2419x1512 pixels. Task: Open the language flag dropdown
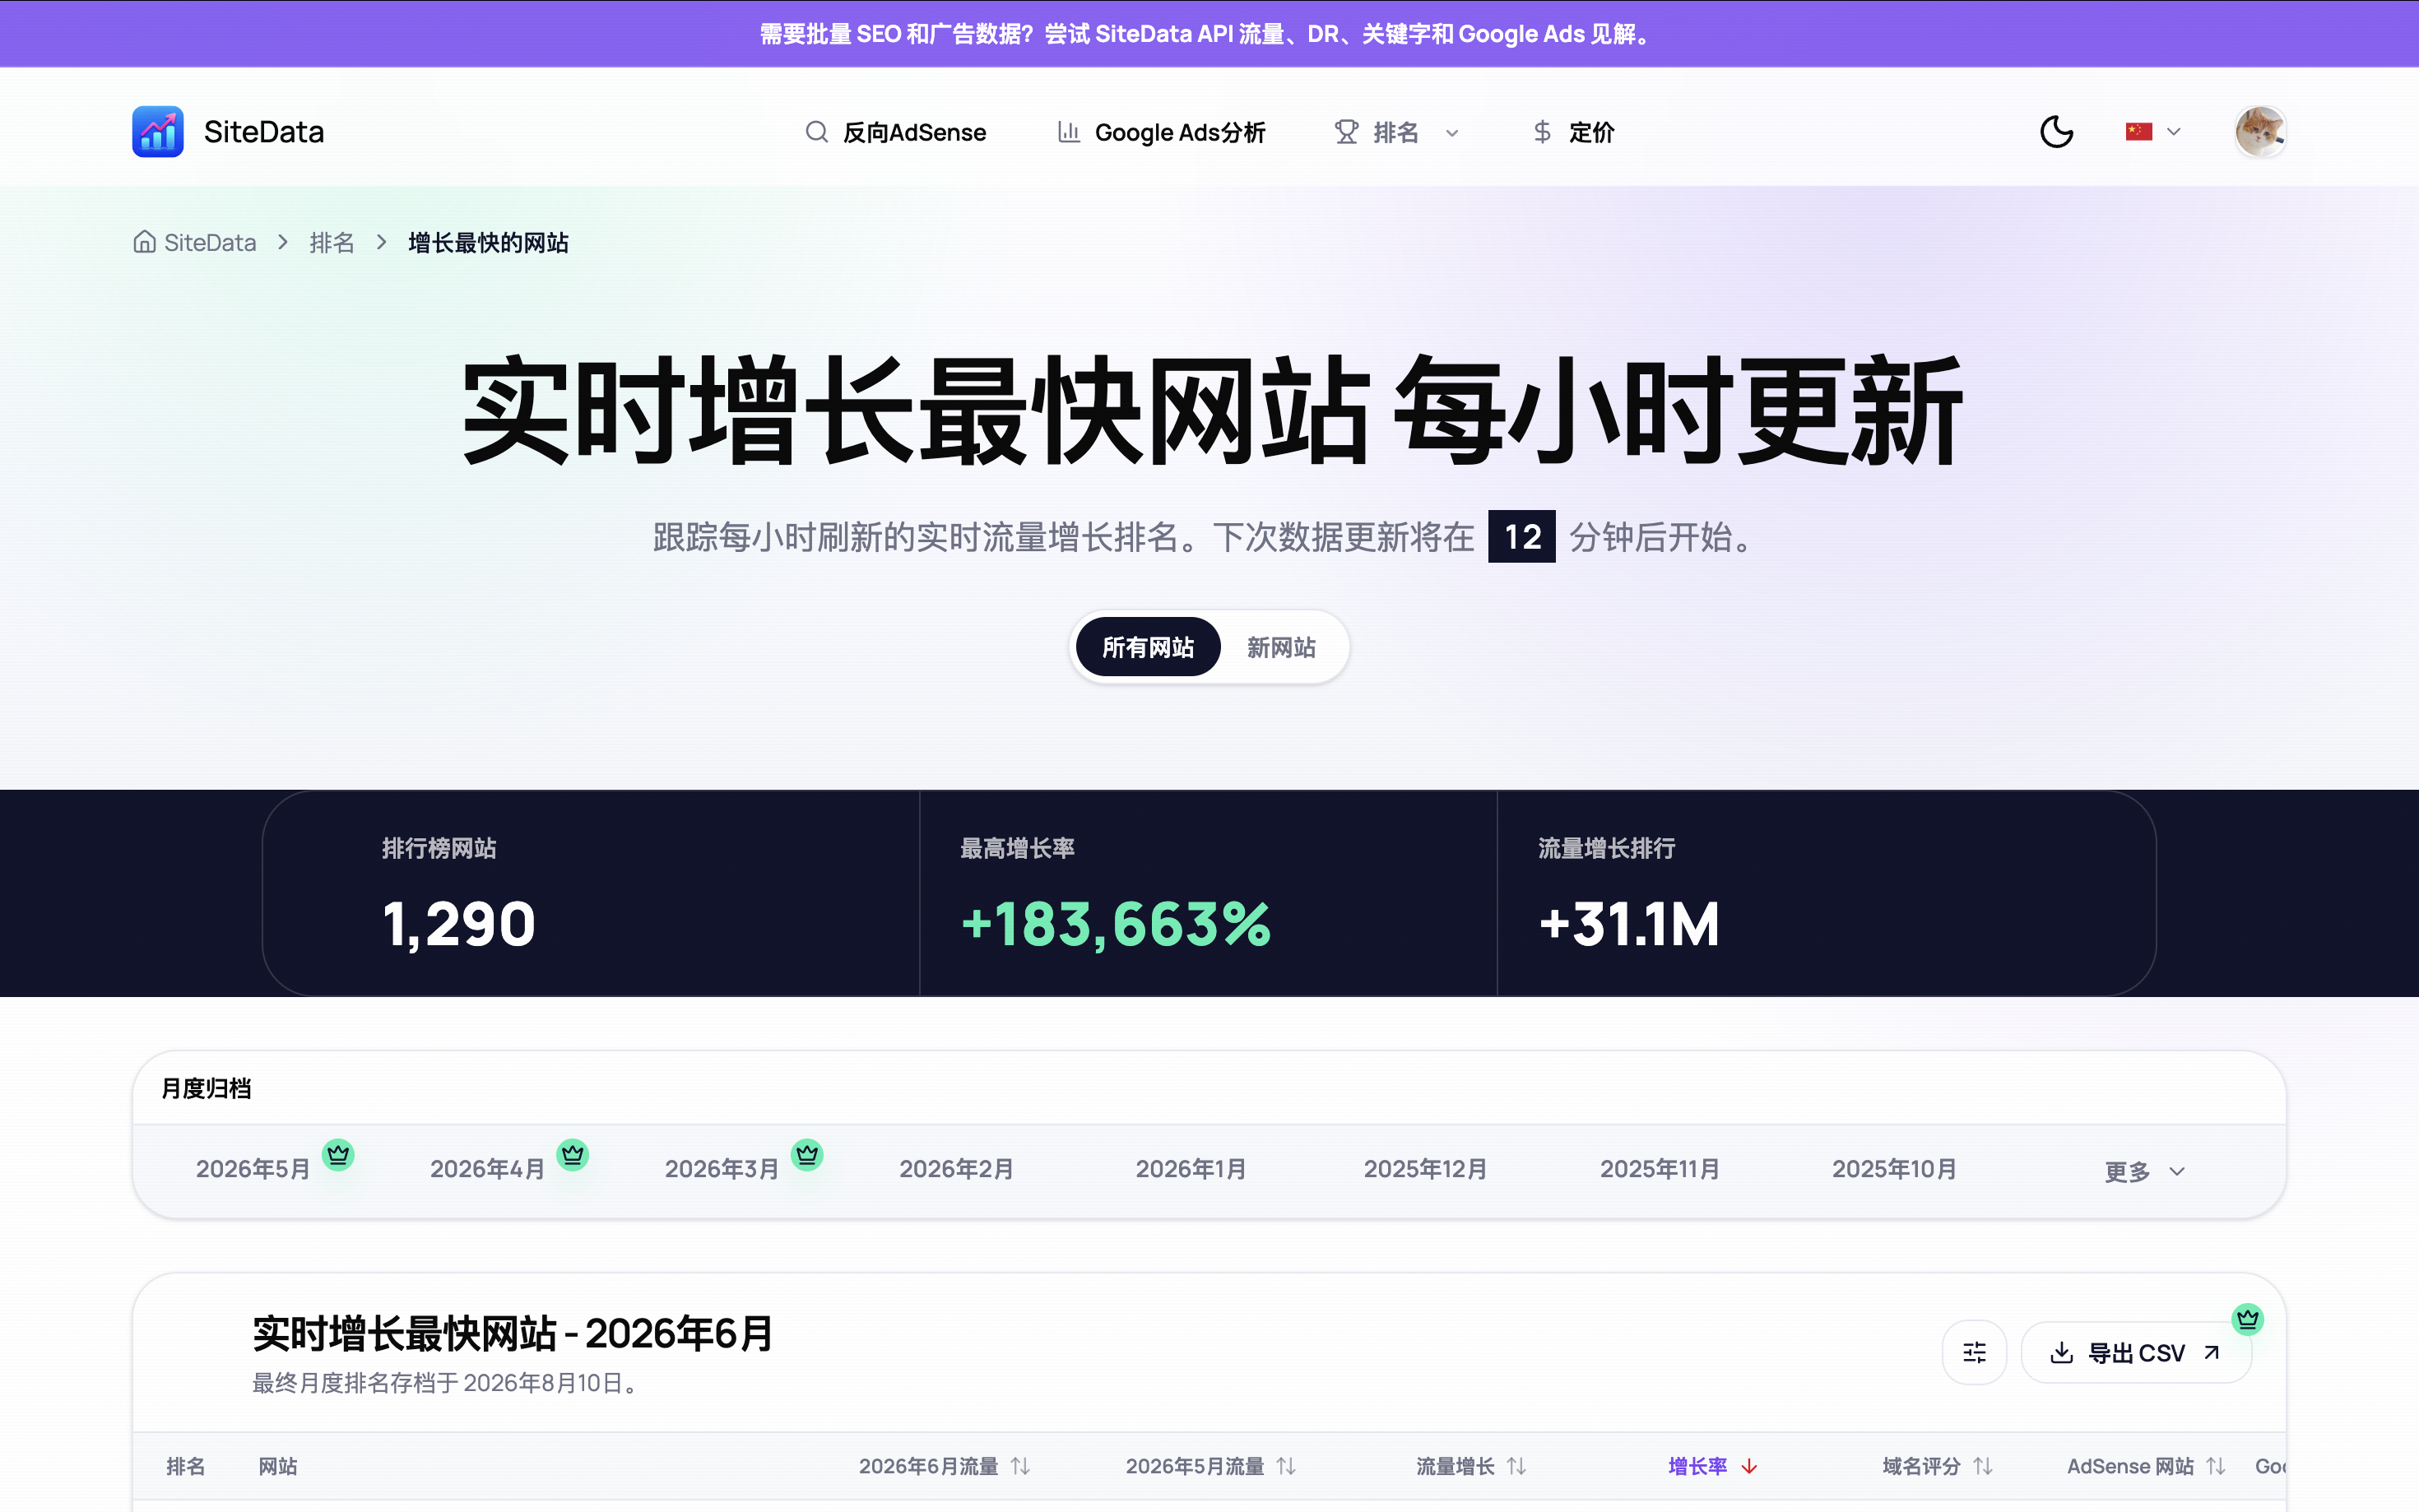pos(2153,132)
